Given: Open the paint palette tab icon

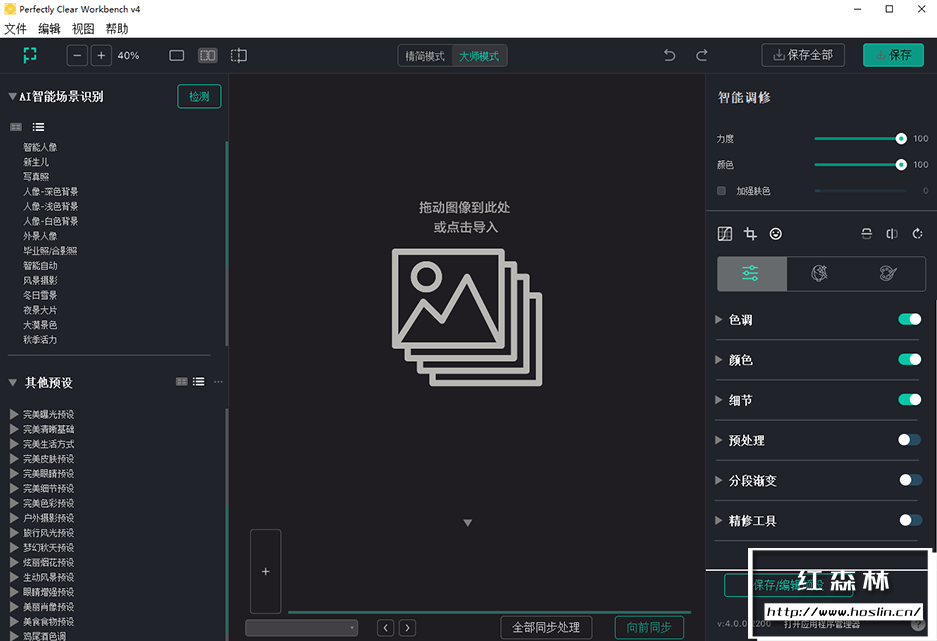Looking at the screenshot, I should (x=889, y=274).
